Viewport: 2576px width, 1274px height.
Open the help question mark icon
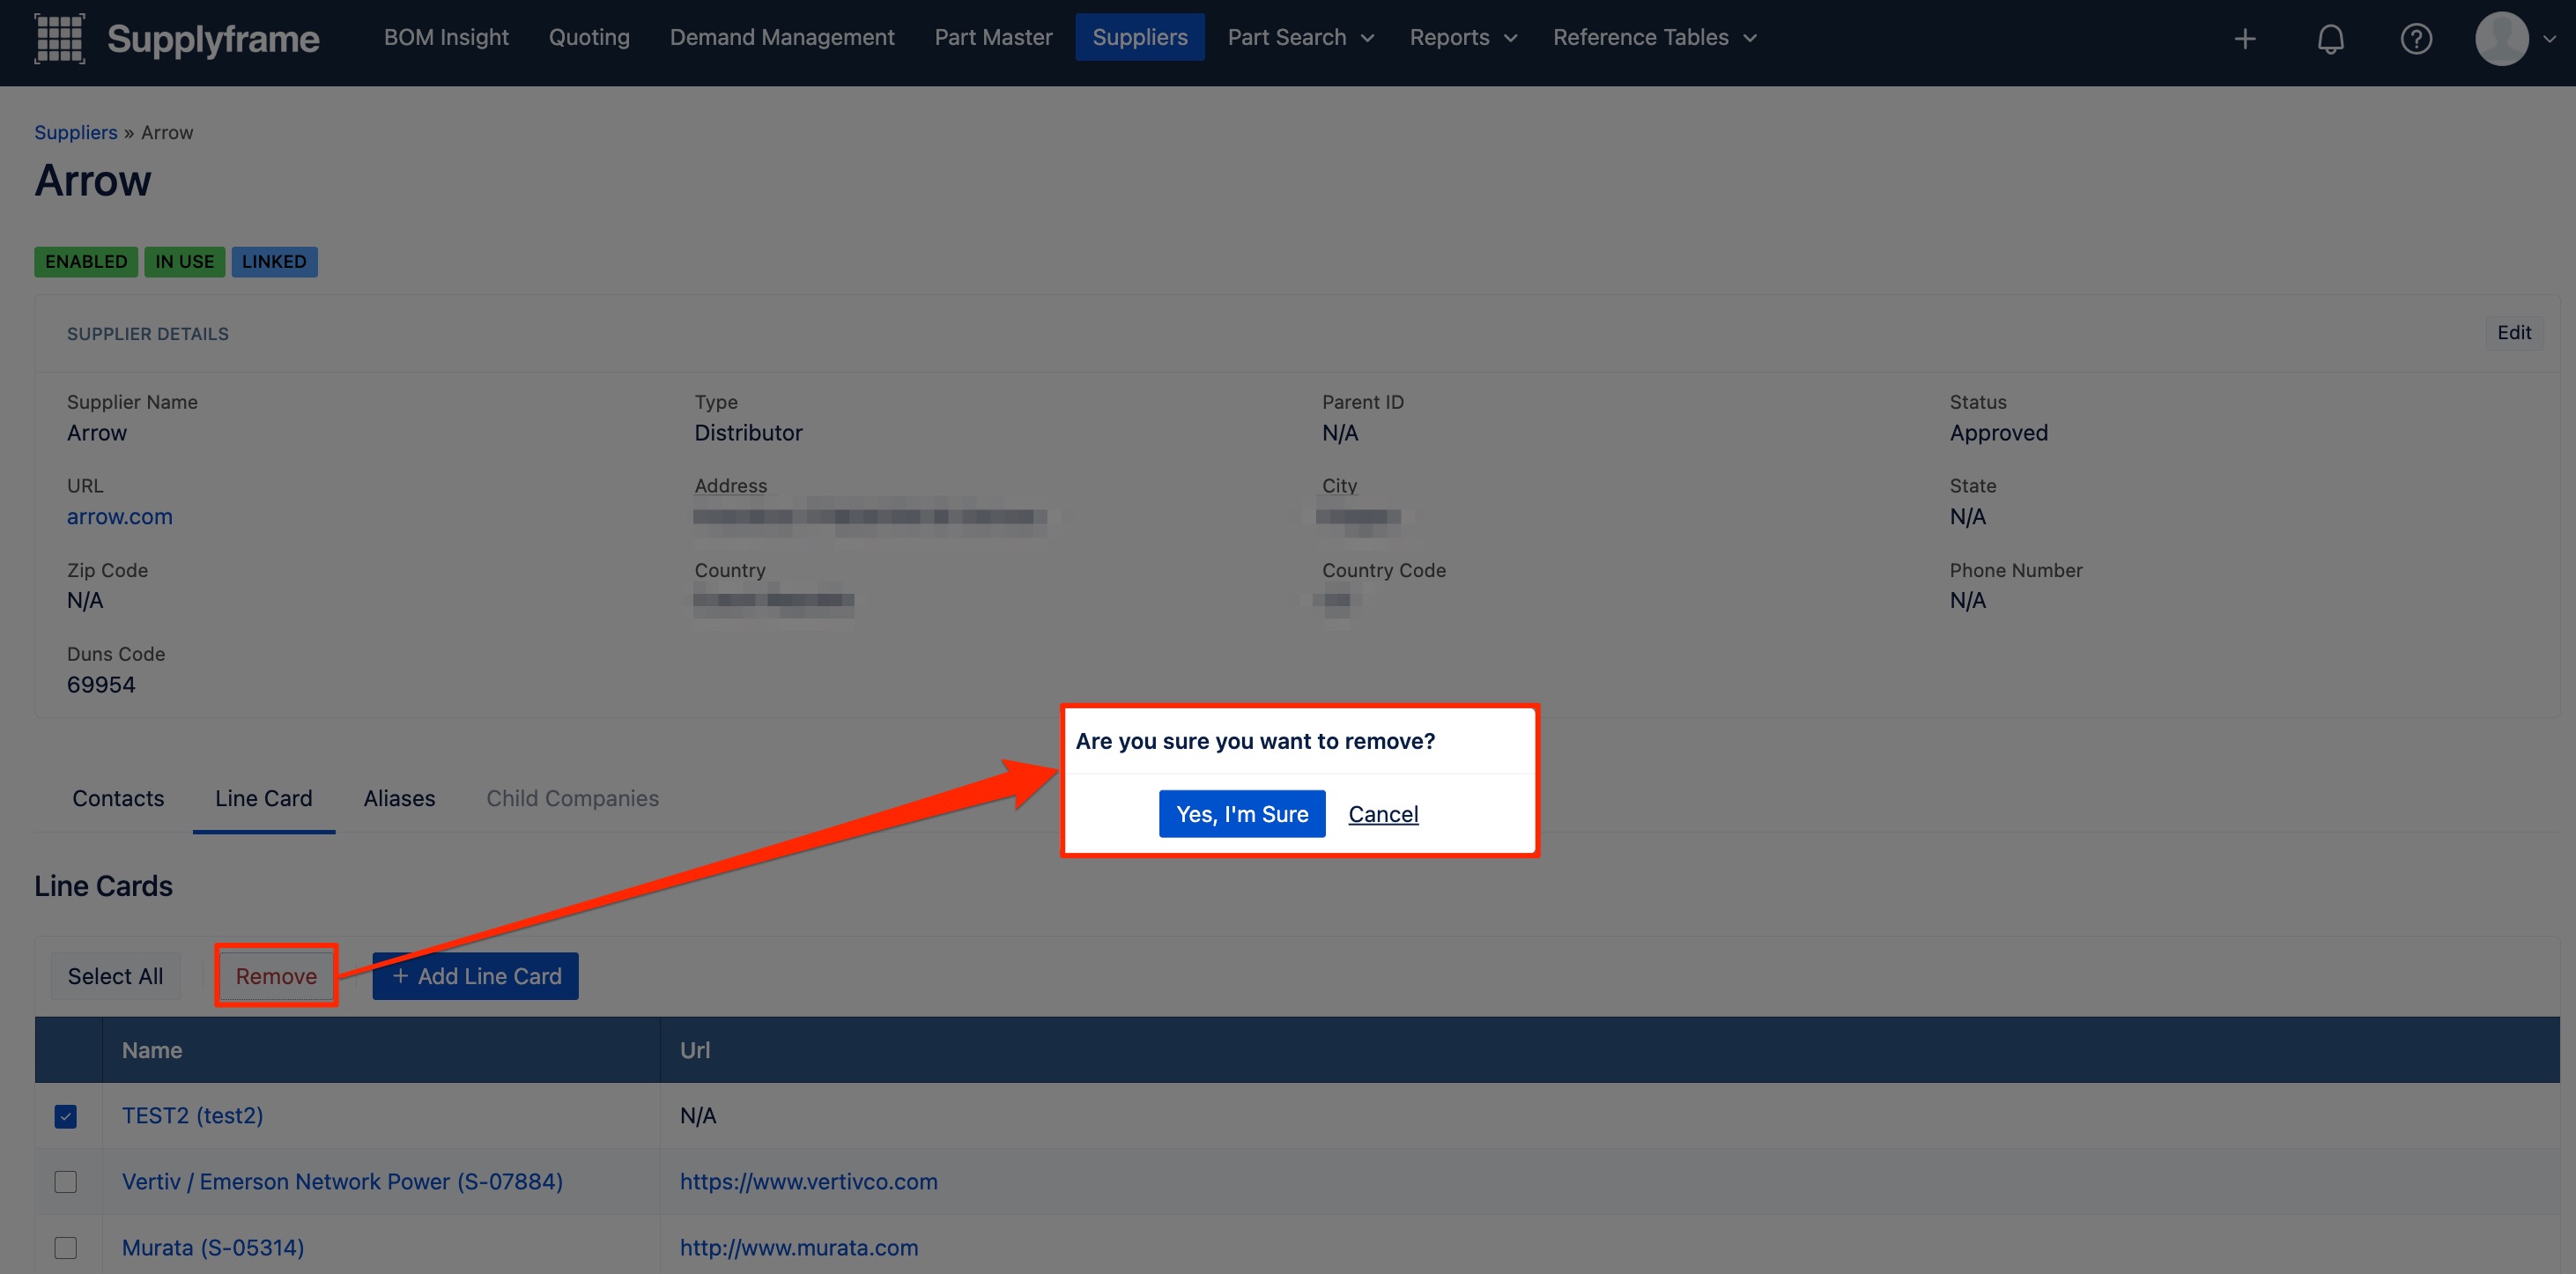(2416, 38)
